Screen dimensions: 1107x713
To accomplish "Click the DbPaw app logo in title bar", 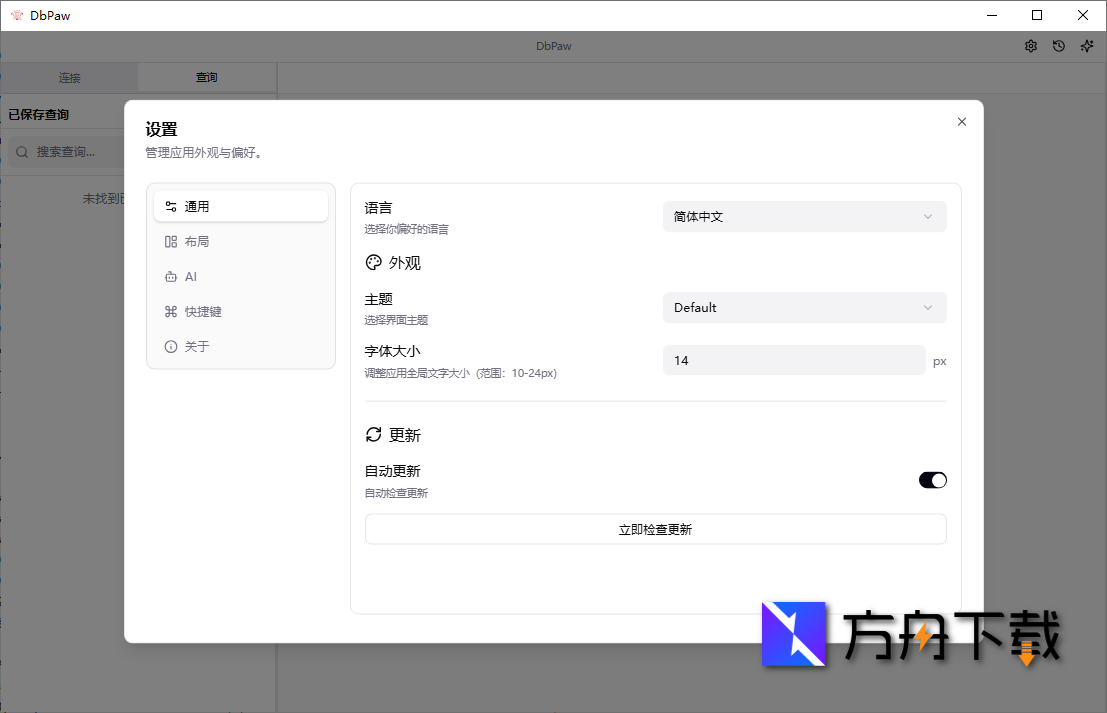I will click(16, 15).
